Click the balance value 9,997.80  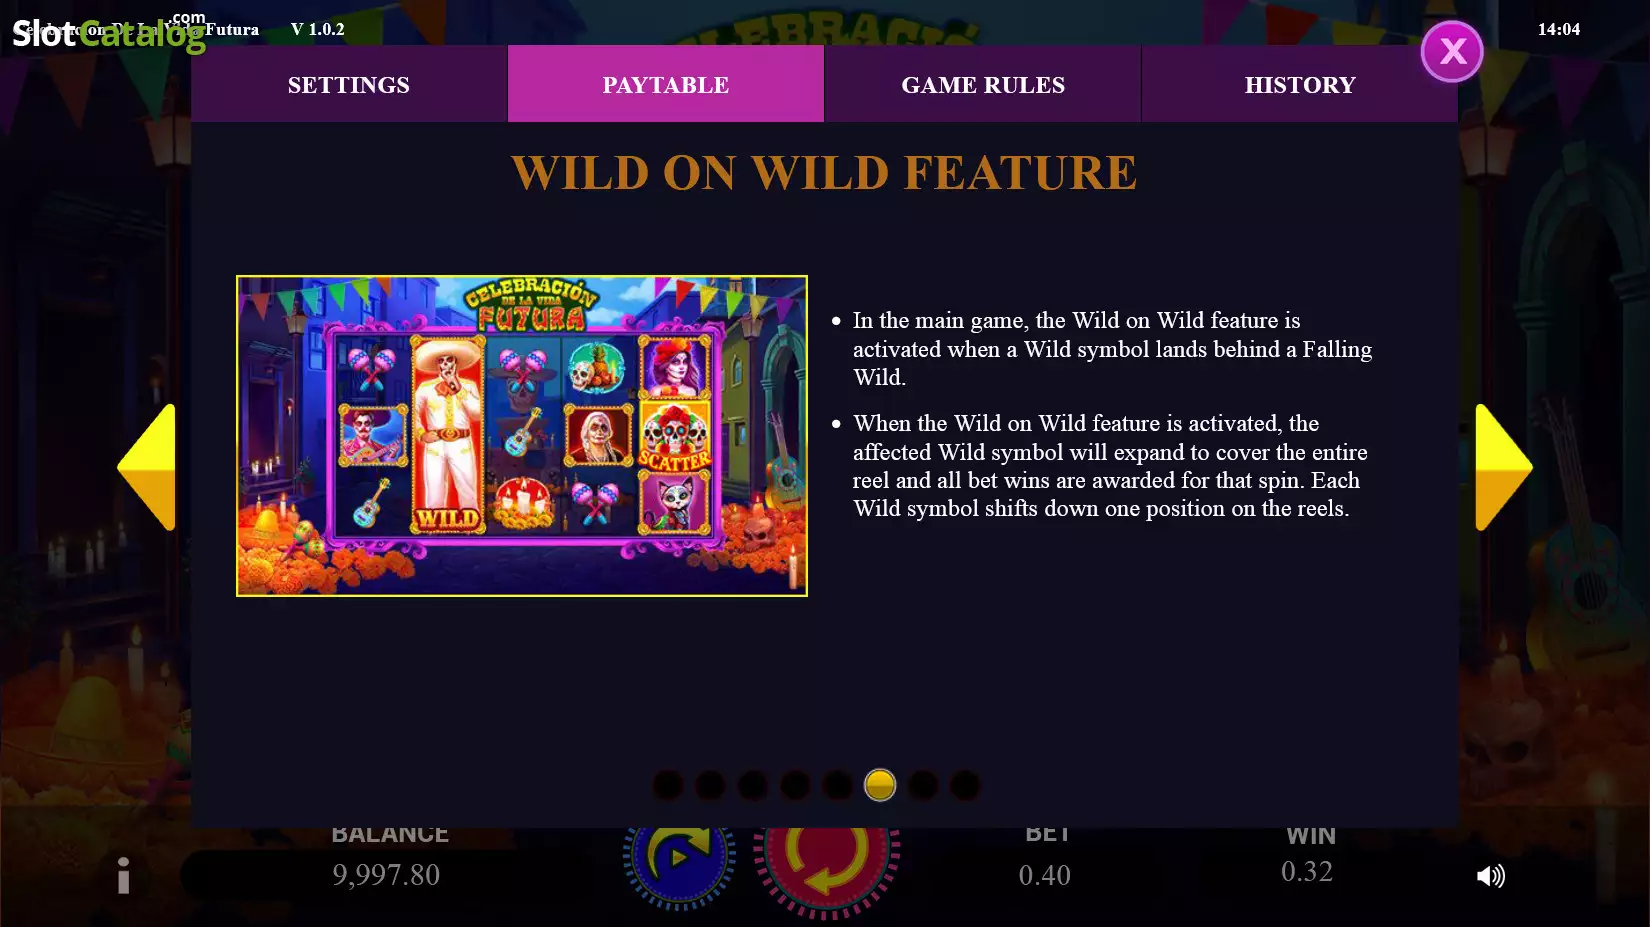(x=386, y=875)
